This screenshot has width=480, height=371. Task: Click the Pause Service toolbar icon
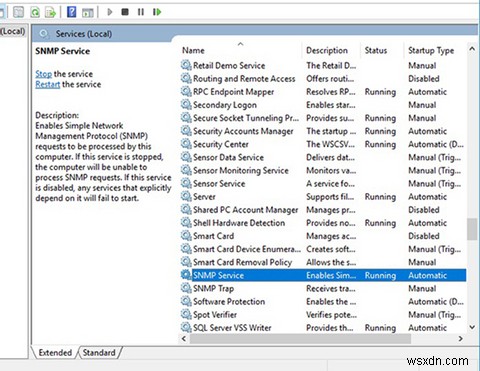141,12
